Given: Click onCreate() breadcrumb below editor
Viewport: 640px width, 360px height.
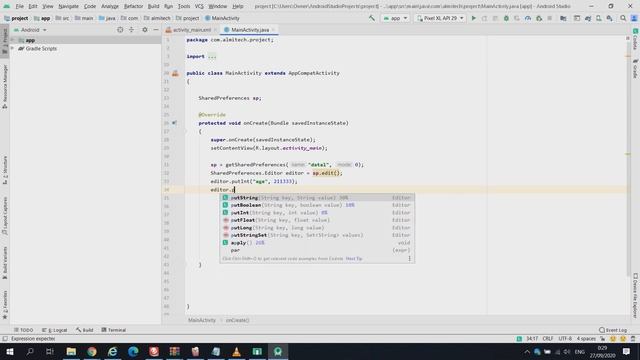Looking at the screenshot, I should point(237,320).
